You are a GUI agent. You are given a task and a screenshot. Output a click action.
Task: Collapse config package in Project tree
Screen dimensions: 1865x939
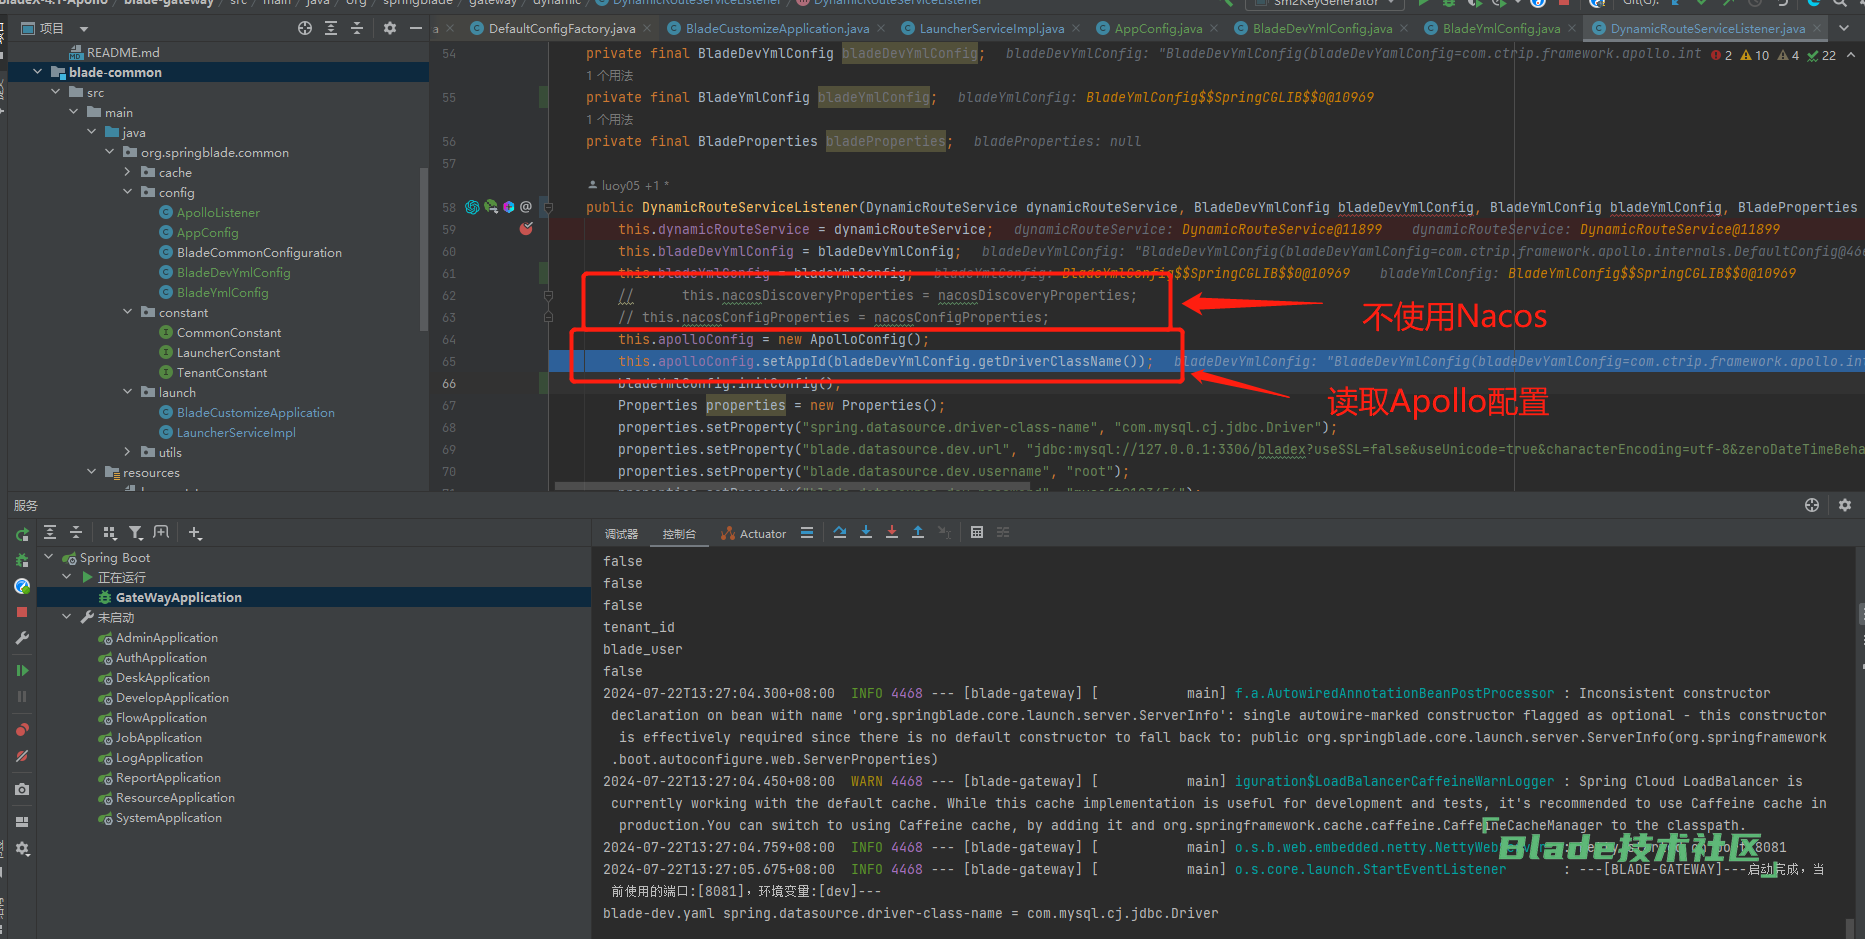coord(128,192)
